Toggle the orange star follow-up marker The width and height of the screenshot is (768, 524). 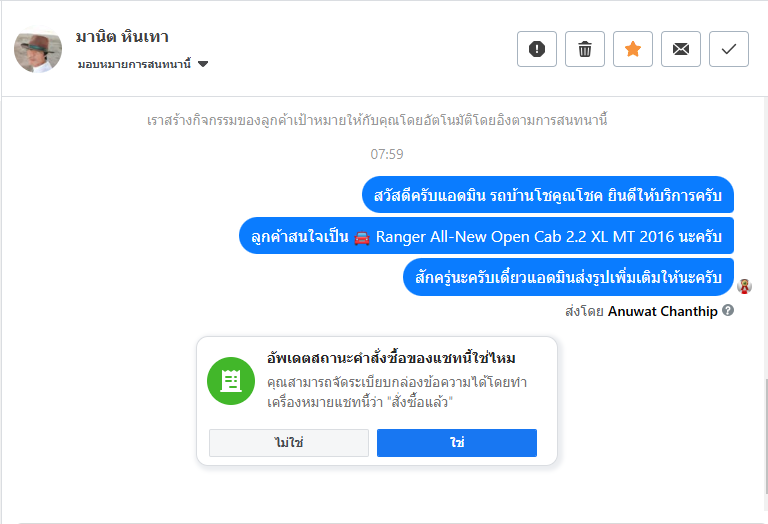633,49
